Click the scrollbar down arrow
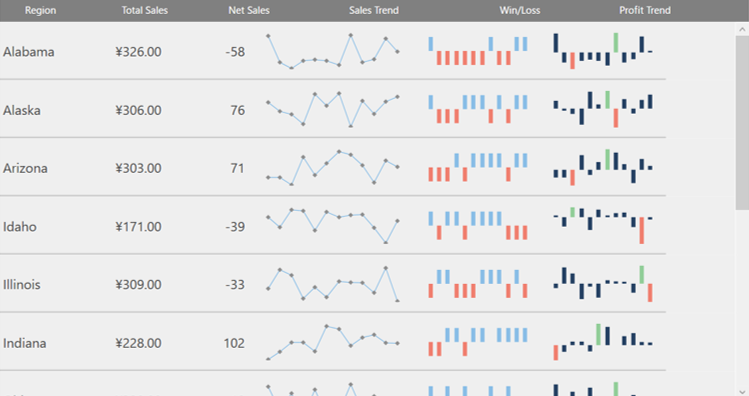The height and width of the screenshot is (396, 749). point(742,390)
